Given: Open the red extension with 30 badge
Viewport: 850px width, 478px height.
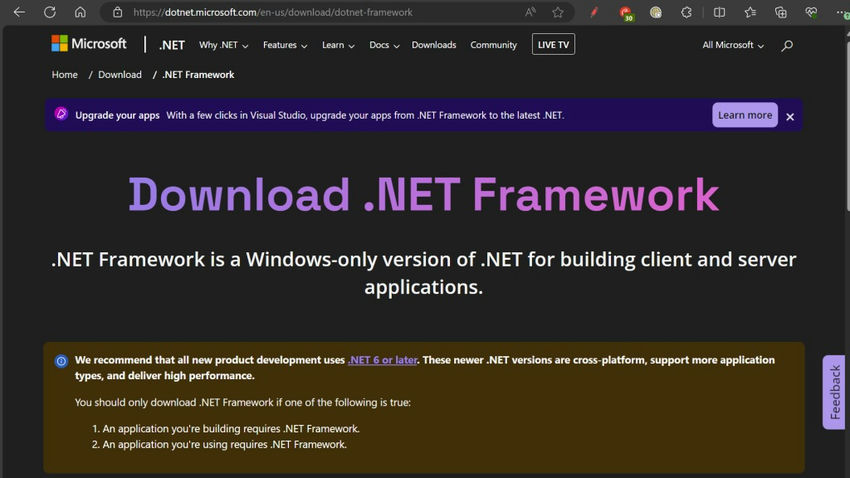Looking at the screenshot, I should coord(626,13).
